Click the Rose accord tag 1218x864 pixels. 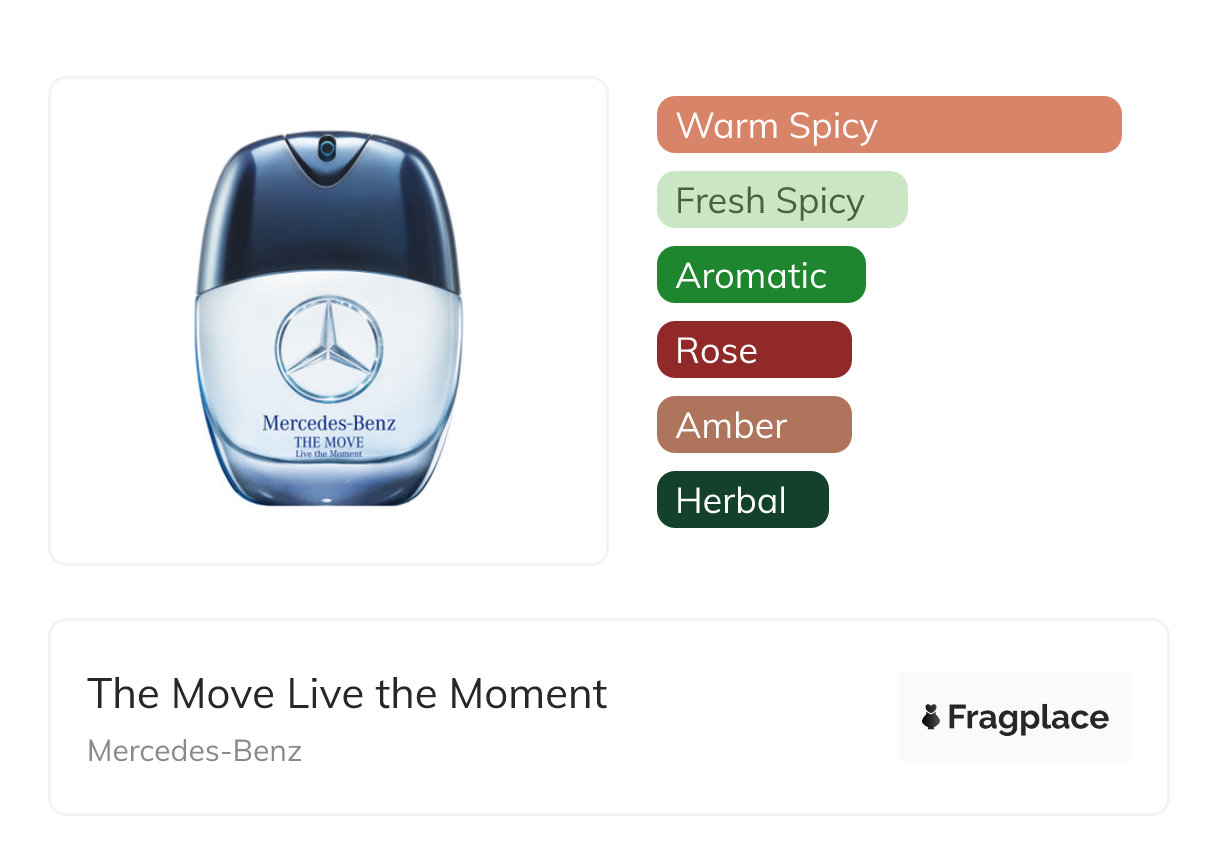click(753, 350)
